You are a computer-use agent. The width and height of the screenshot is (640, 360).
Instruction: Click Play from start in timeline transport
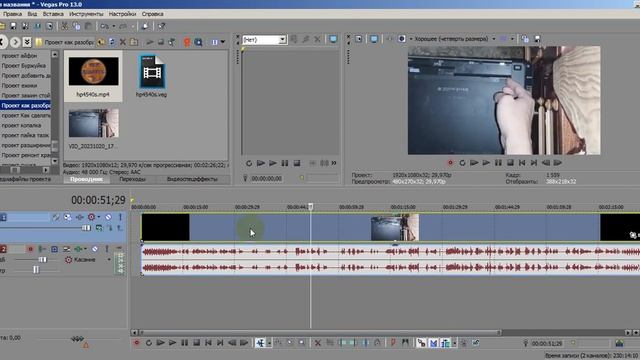click(x=160, y=343)
